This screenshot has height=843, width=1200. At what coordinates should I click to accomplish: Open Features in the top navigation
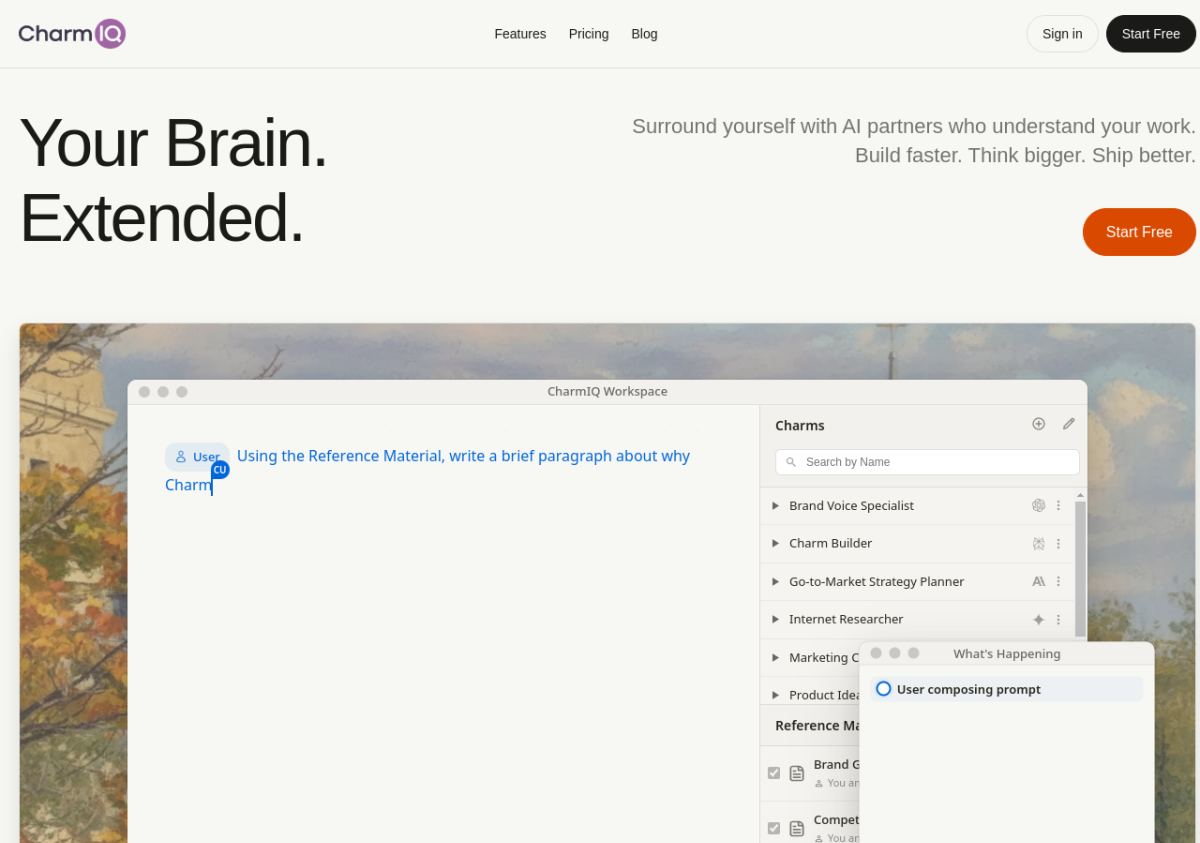[x=520, y=34]
